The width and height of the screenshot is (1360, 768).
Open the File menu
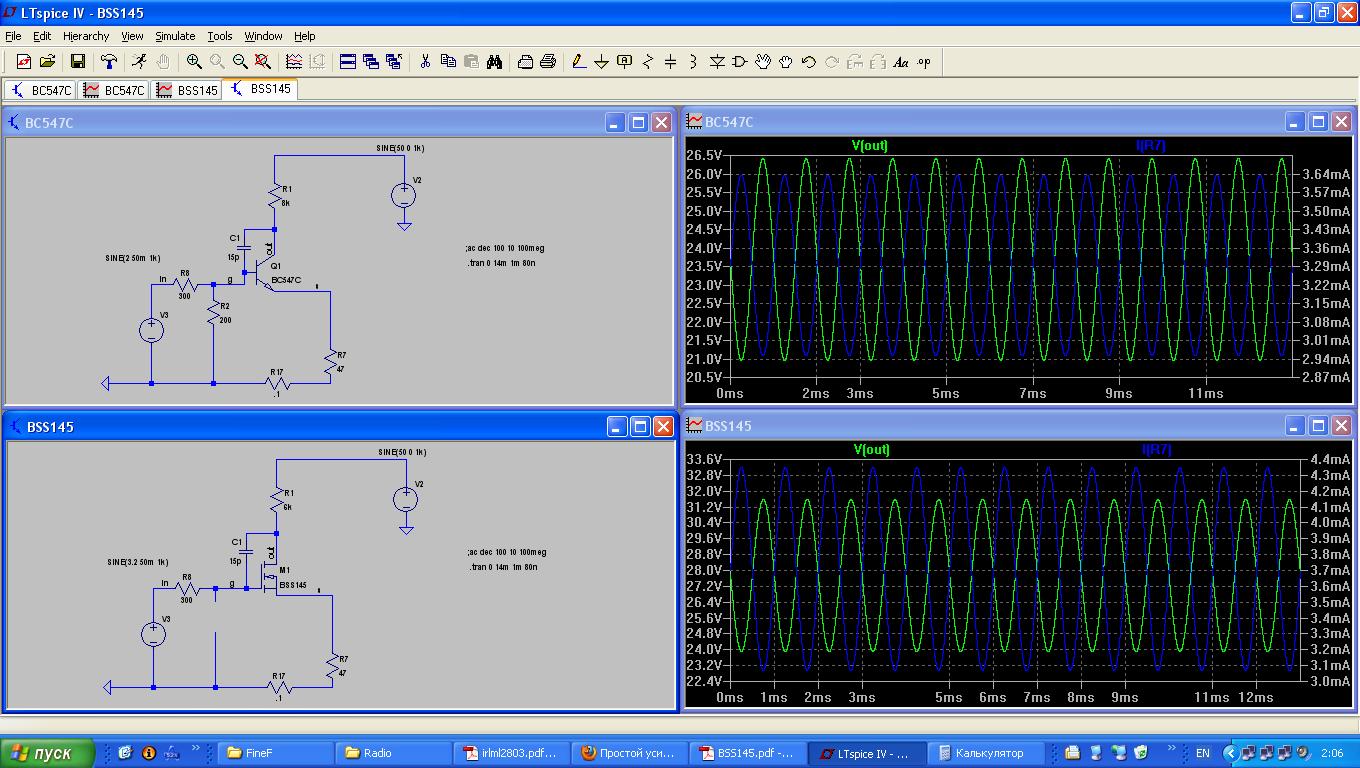pyautogui.click(x=13, y=36)
